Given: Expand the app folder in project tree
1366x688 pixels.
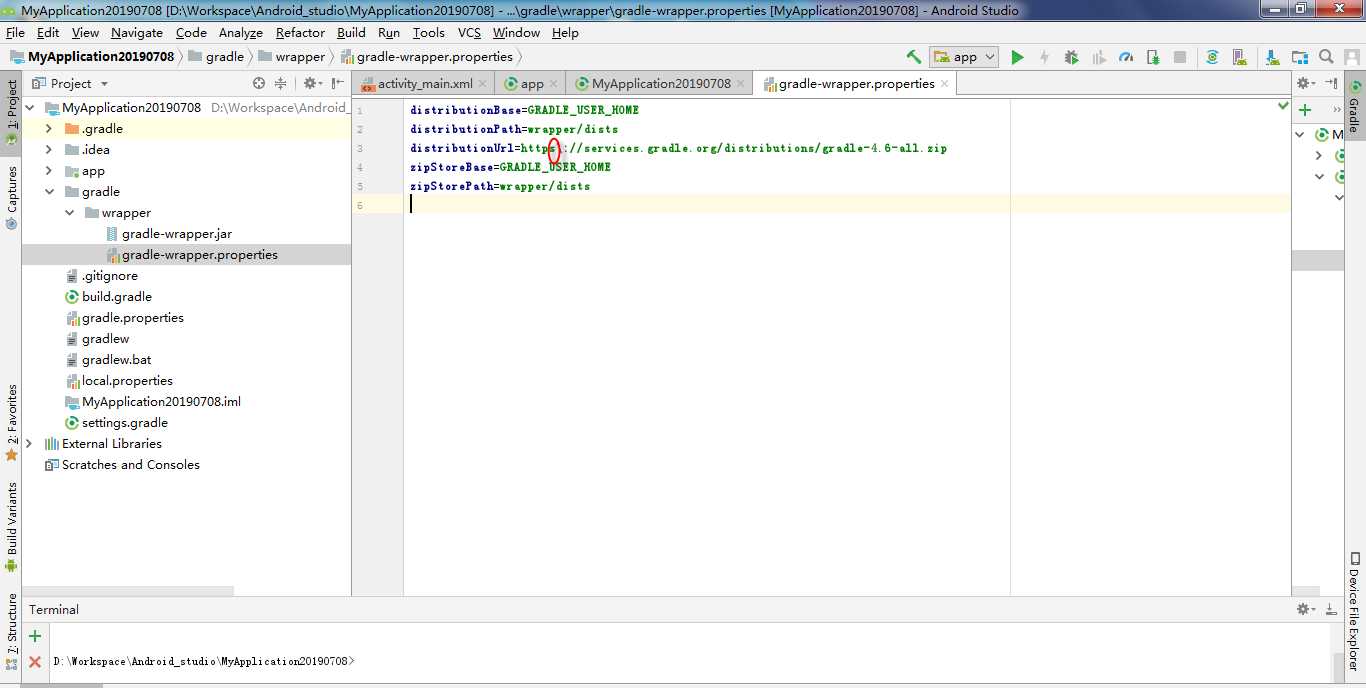Looking at the screenshot, I should pos(48,171).
